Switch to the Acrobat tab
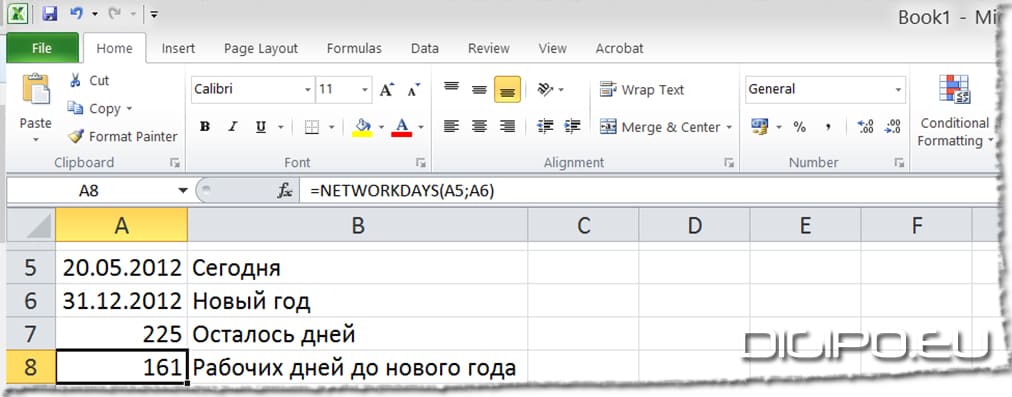 620,48
